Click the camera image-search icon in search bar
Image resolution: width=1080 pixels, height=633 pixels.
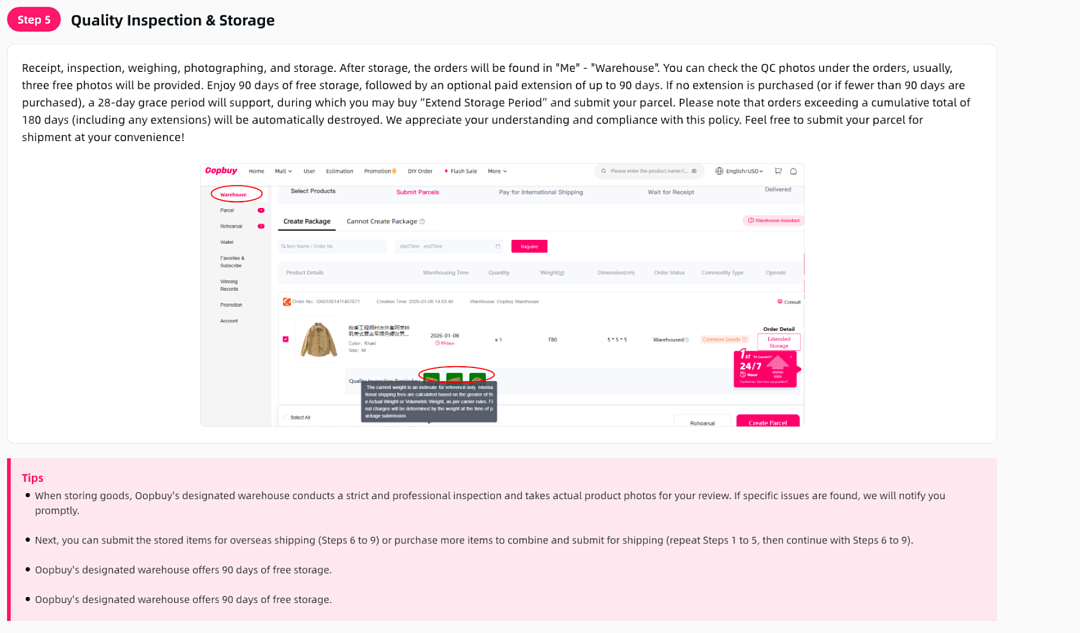[694, 171]
